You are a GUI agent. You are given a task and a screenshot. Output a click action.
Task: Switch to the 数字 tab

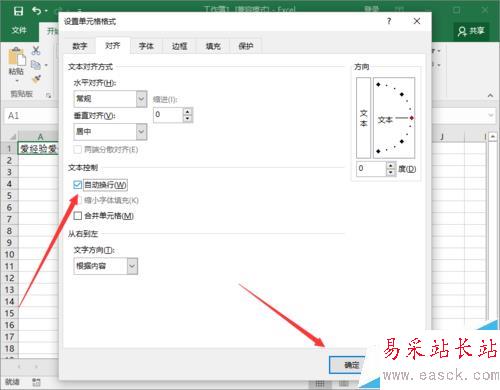click(x=80, y=46)
